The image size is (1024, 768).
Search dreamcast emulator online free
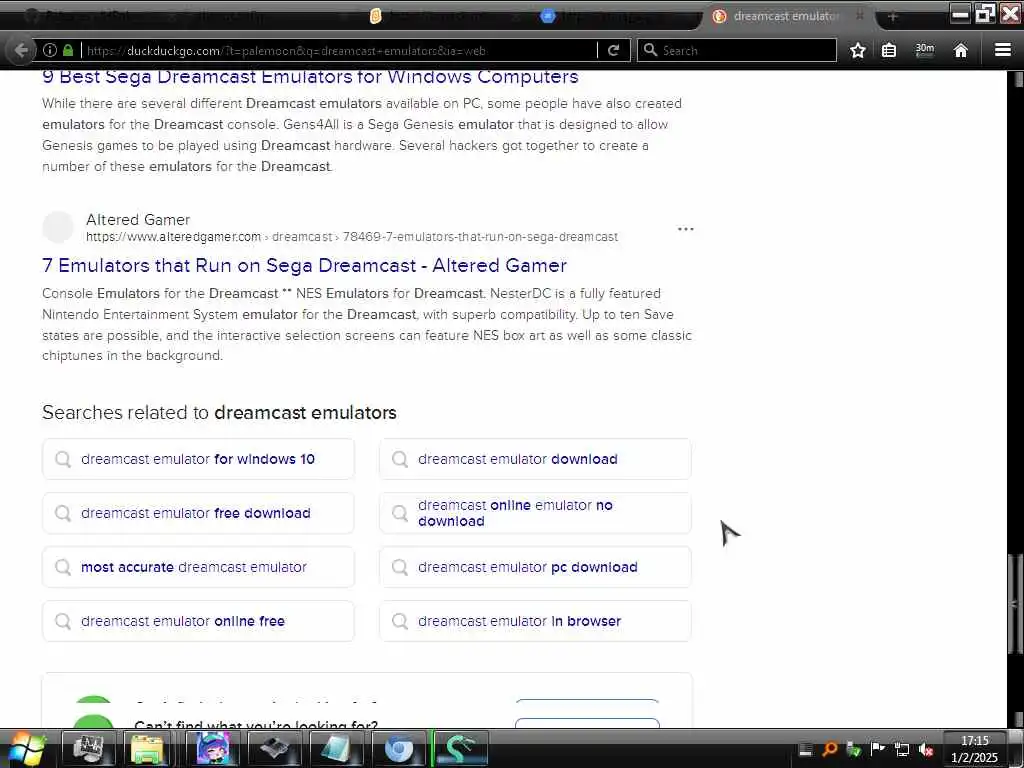[198, 621]
